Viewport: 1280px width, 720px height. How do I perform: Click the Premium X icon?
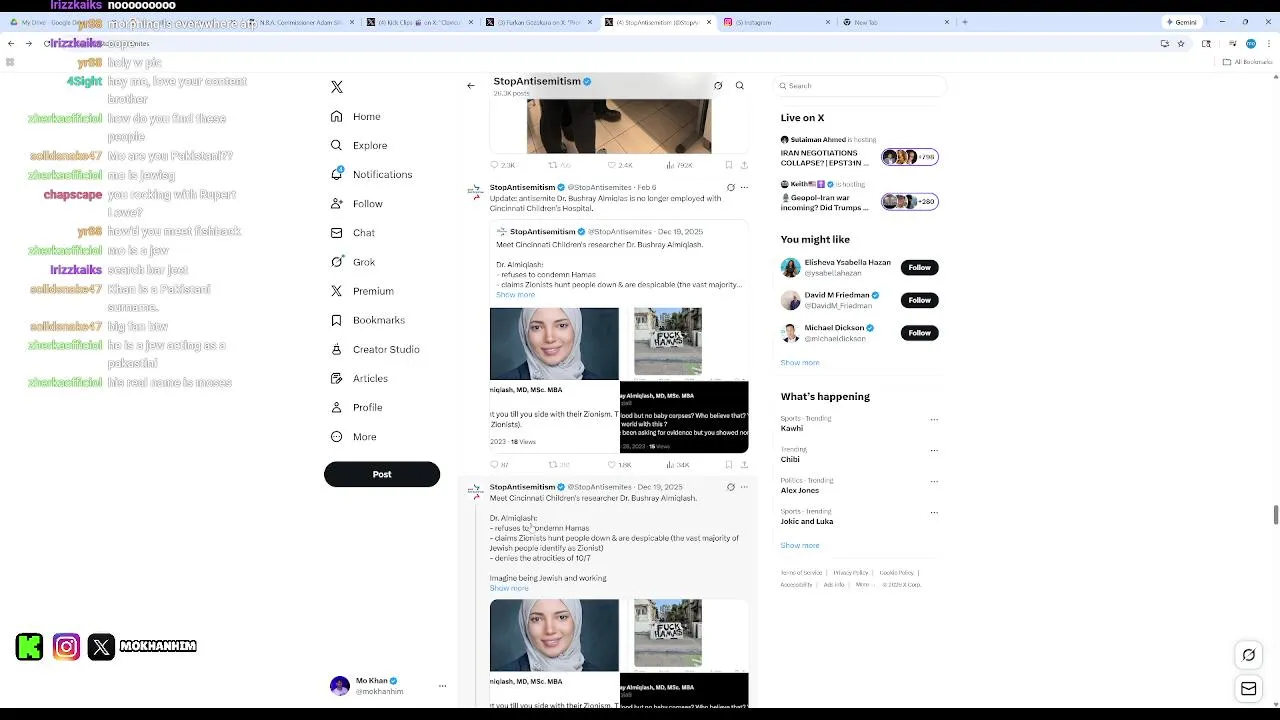tap(337, 291)
